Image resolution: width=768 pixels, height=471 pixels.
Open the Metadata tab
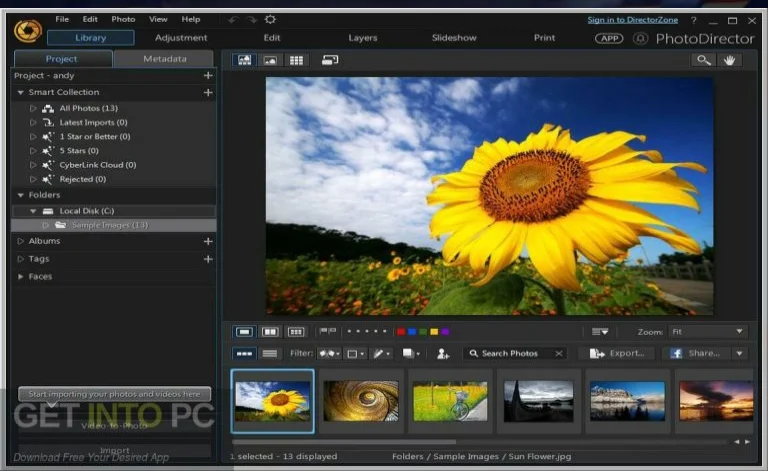pyautogui.click(x=165, y=59)
